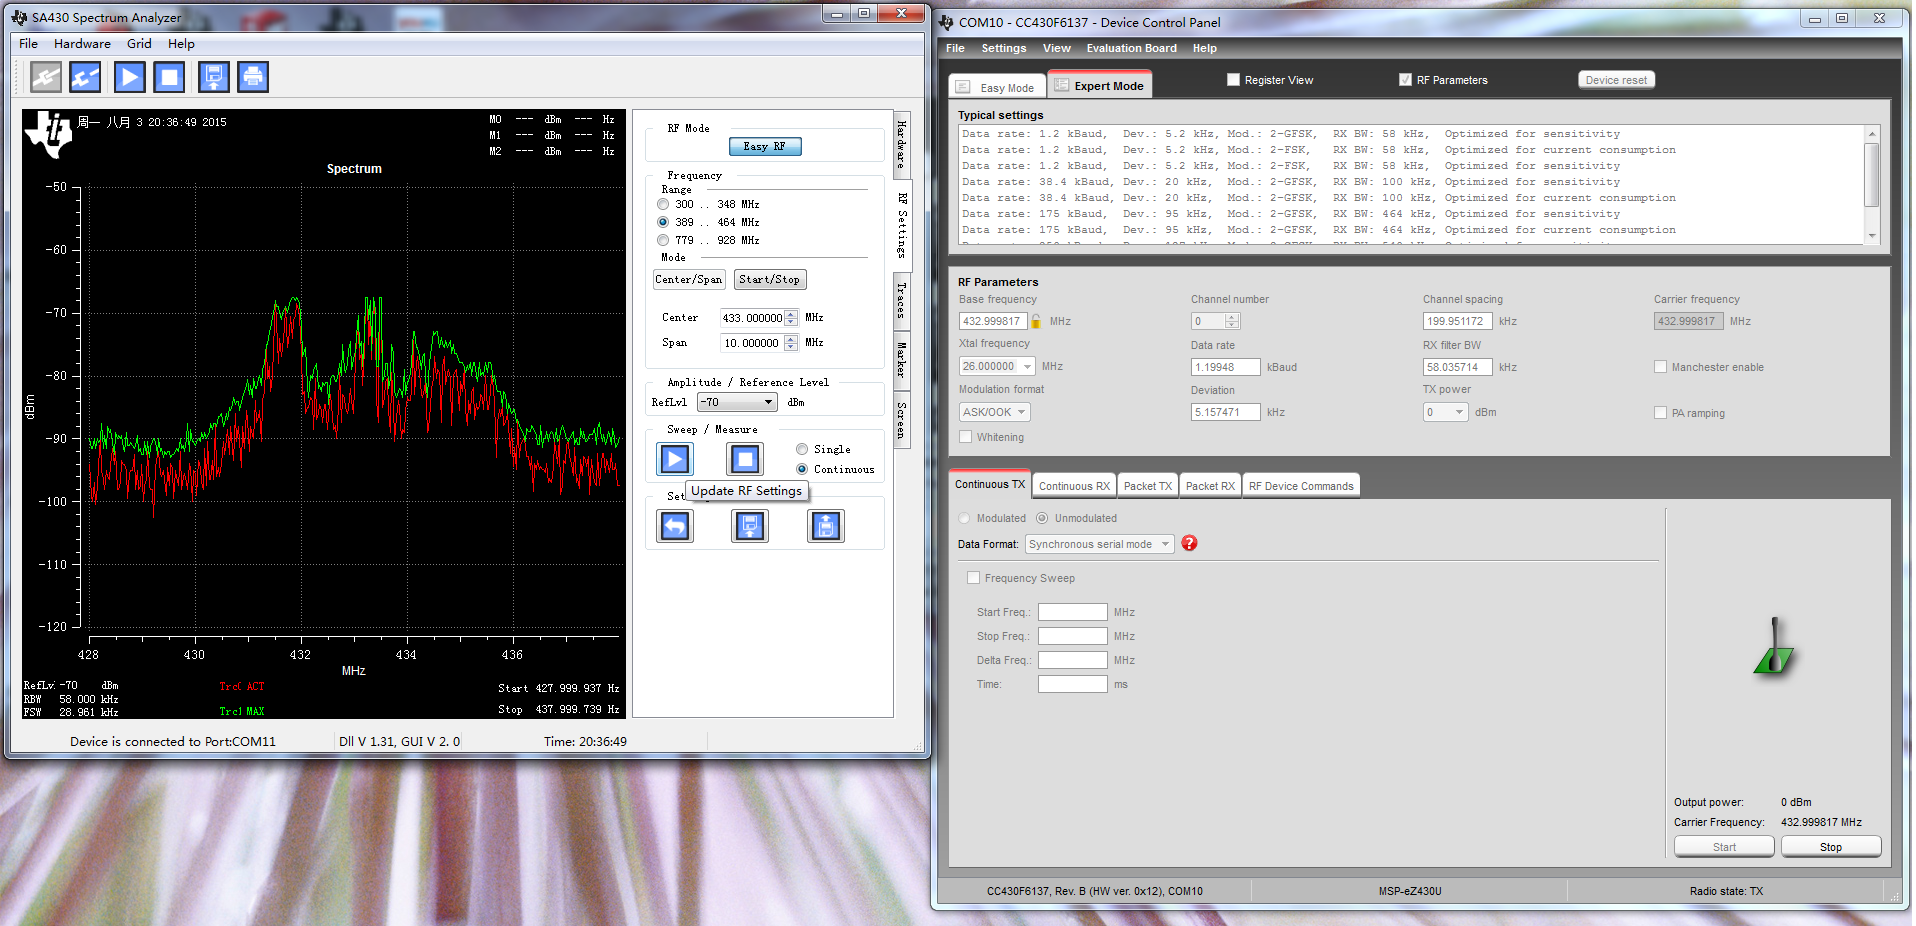Choose Continuous sweep mode
This screenshot has height=926, width=1916.
(x=802, y=469)
